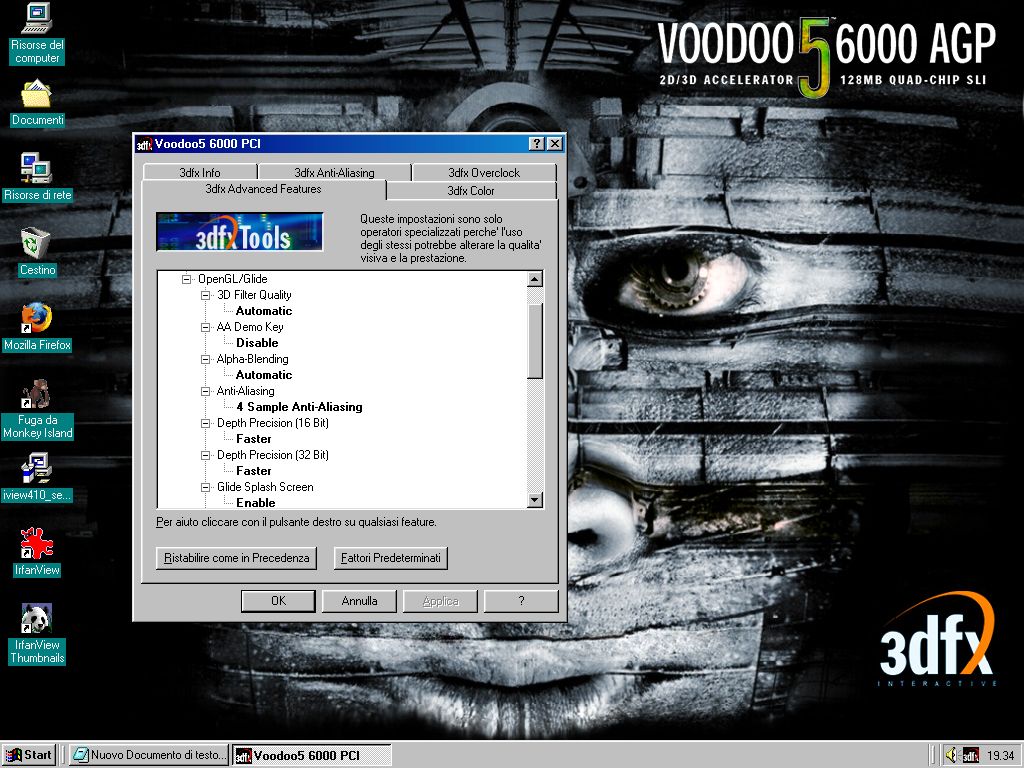The height and width of the screenshot is (768, 1024).
Task: Click the bottom question-mark help button
Action: [x=521, y=601]
